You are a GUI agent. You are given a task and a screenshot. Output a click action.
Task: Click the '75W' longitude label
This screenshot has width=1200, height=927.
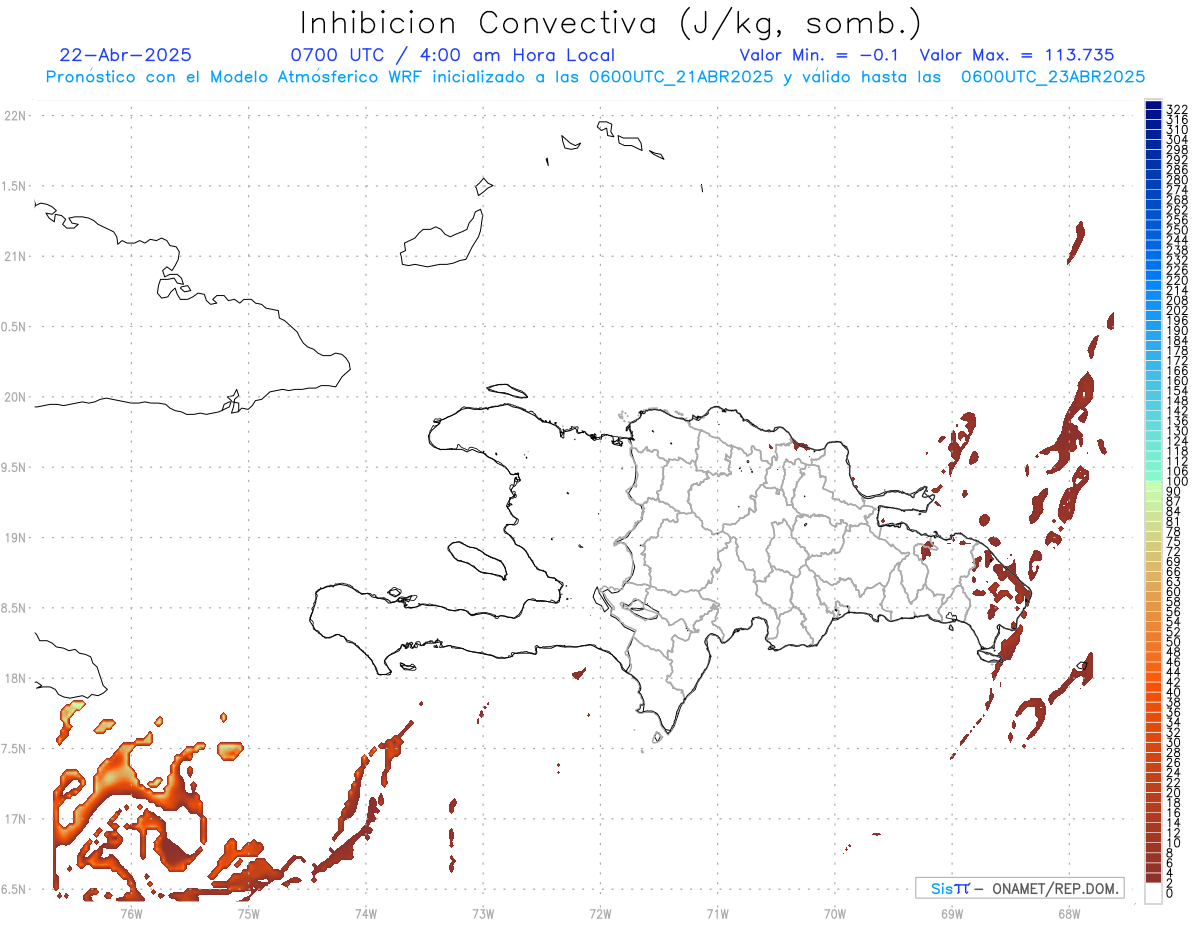(248, 913)
